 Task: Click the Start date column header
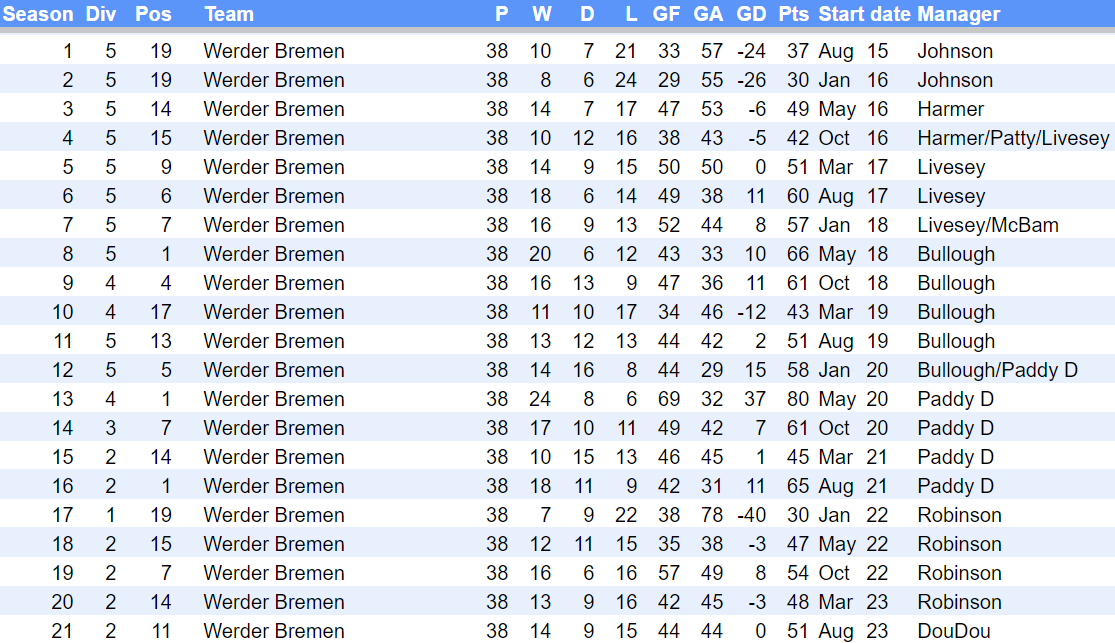click(x=864, y=14)
